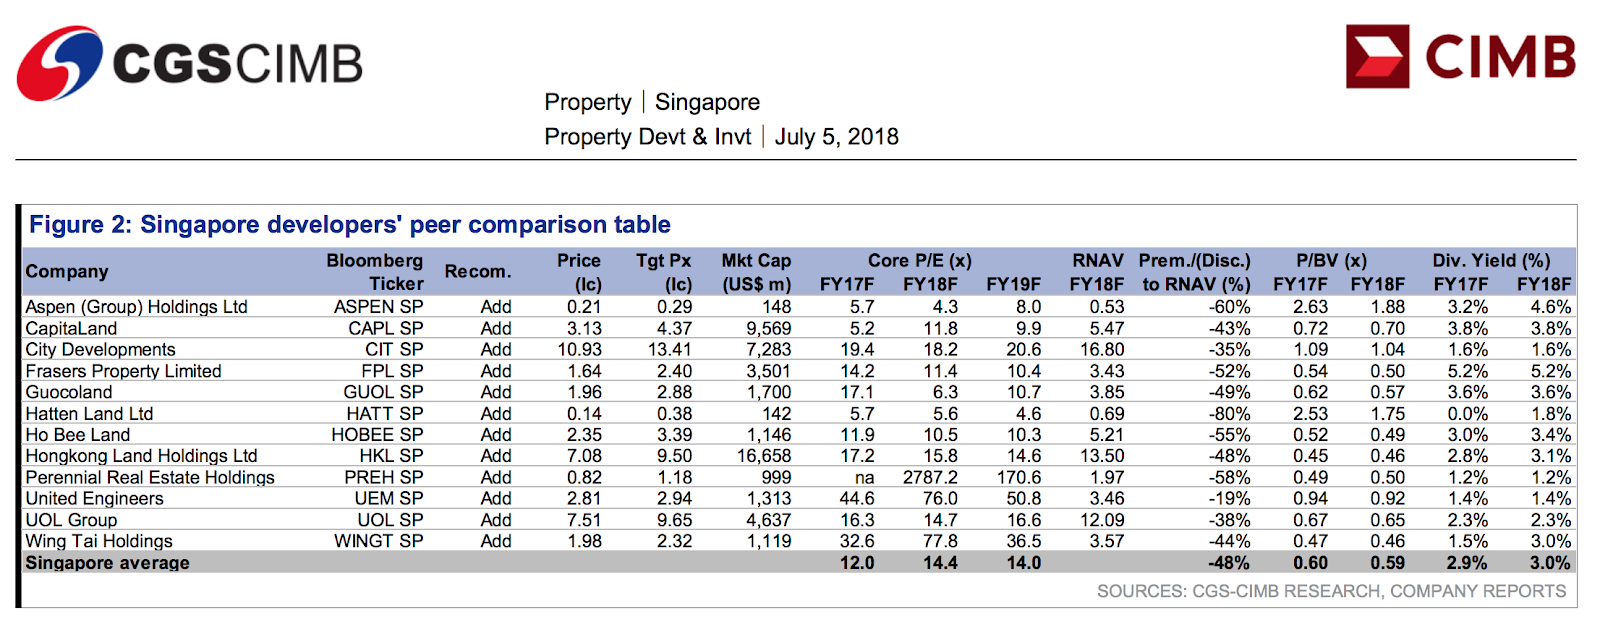Click the CGS CIMB swirl logo icon
Image resolution: width=1600 pixels, height=619 pixels.
coord(59,64)
